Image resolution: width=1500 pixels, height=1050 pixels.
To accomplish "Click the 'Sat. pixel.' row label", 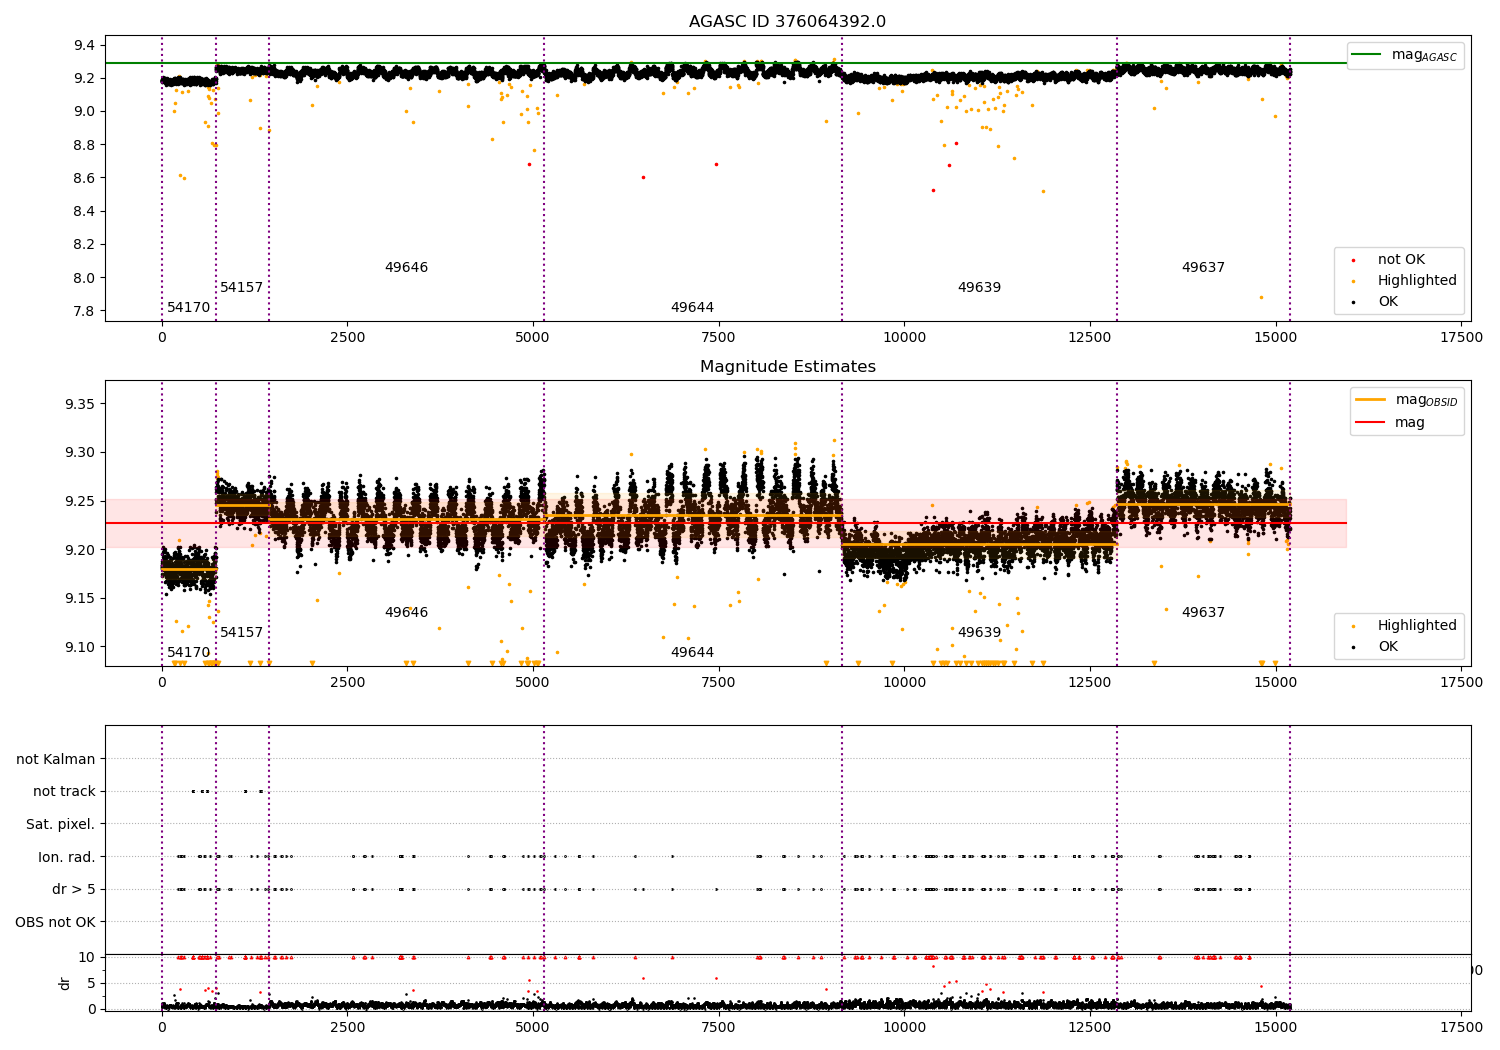I will pos(61,825).
